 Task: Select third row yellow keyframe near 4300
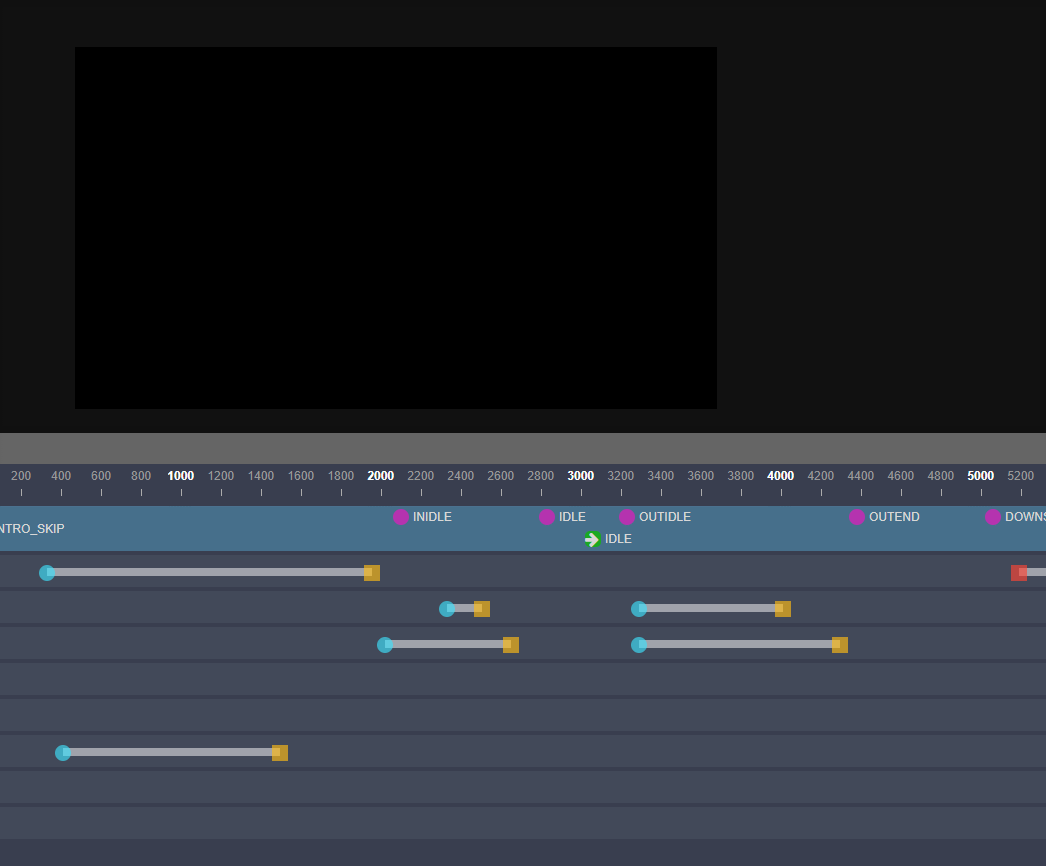pos(840,644)
